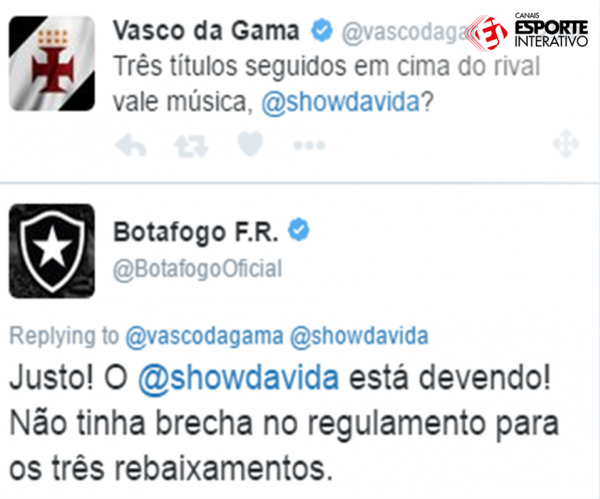
Task: Like Vasco da Gama's tweet with the heart icon
Action: (250, 144)
